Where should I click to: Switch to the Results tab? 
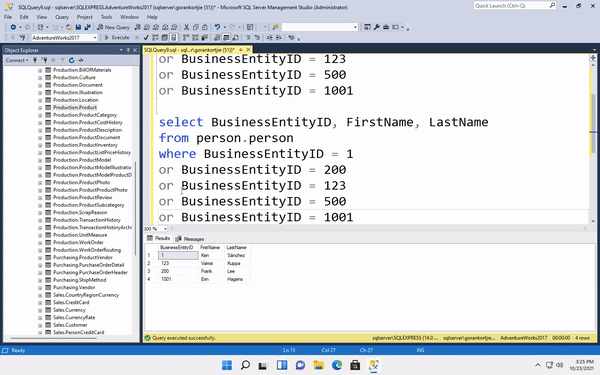pos(158,238)
